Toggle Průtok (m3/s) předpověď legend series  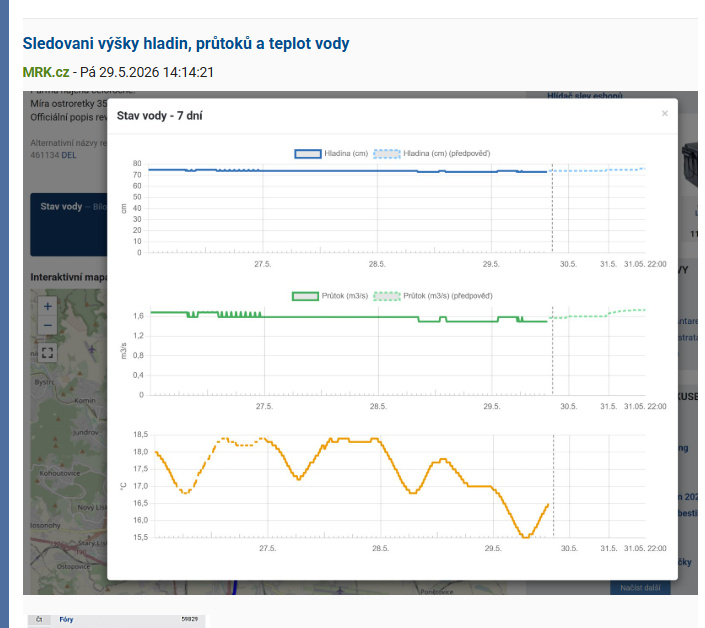[x=433, y=296]
